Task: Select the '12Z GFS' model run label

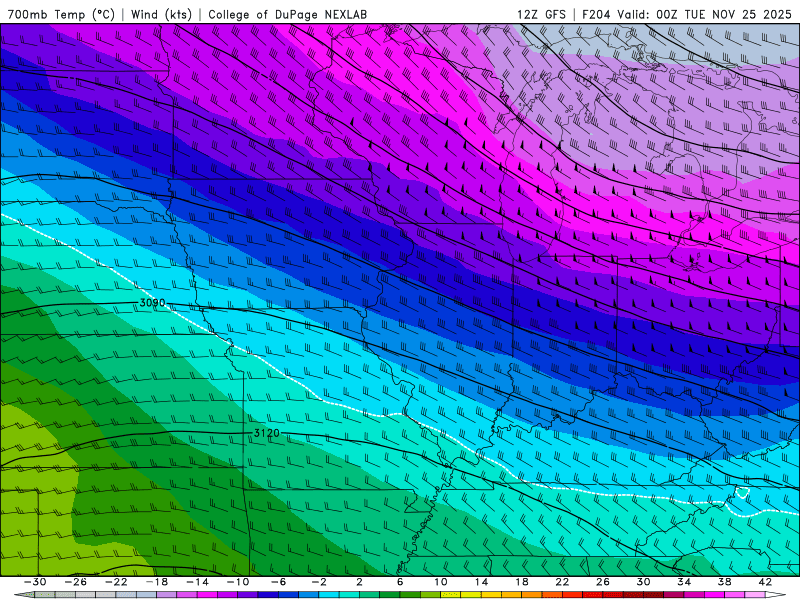Action: click(541, 14)
